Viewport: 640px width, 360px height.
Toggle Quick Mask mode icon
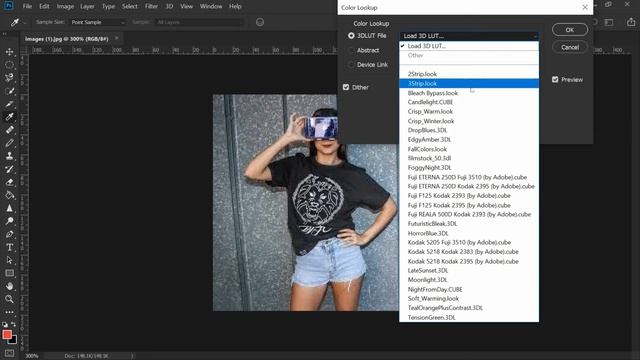pos(9,353)
